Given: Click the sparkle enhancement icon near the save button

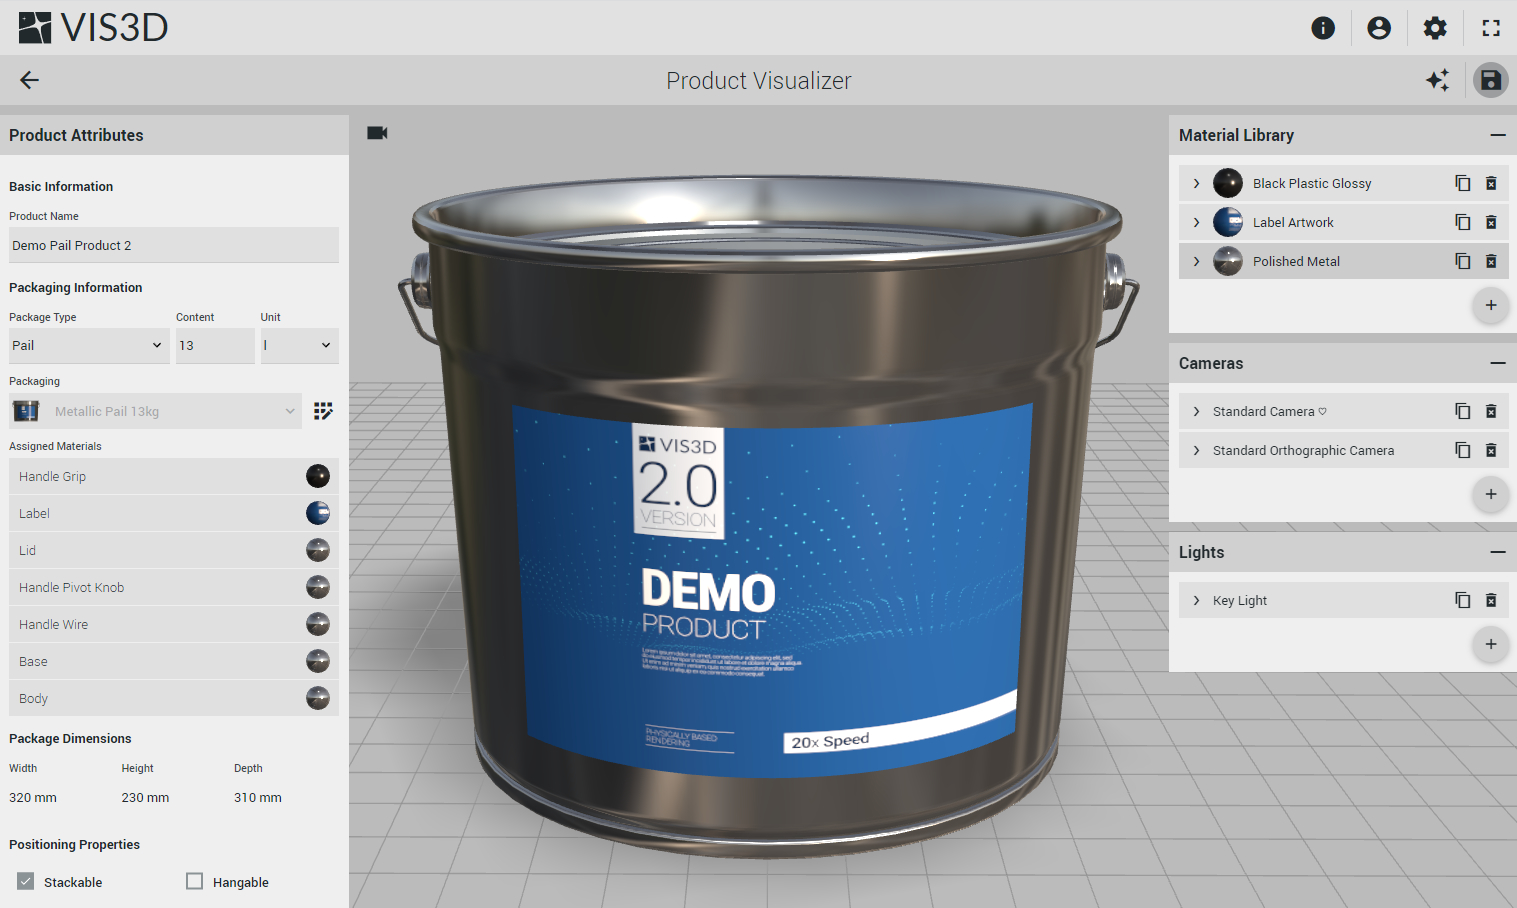Looking at the screenshot, I should [x=1437, y=80].
